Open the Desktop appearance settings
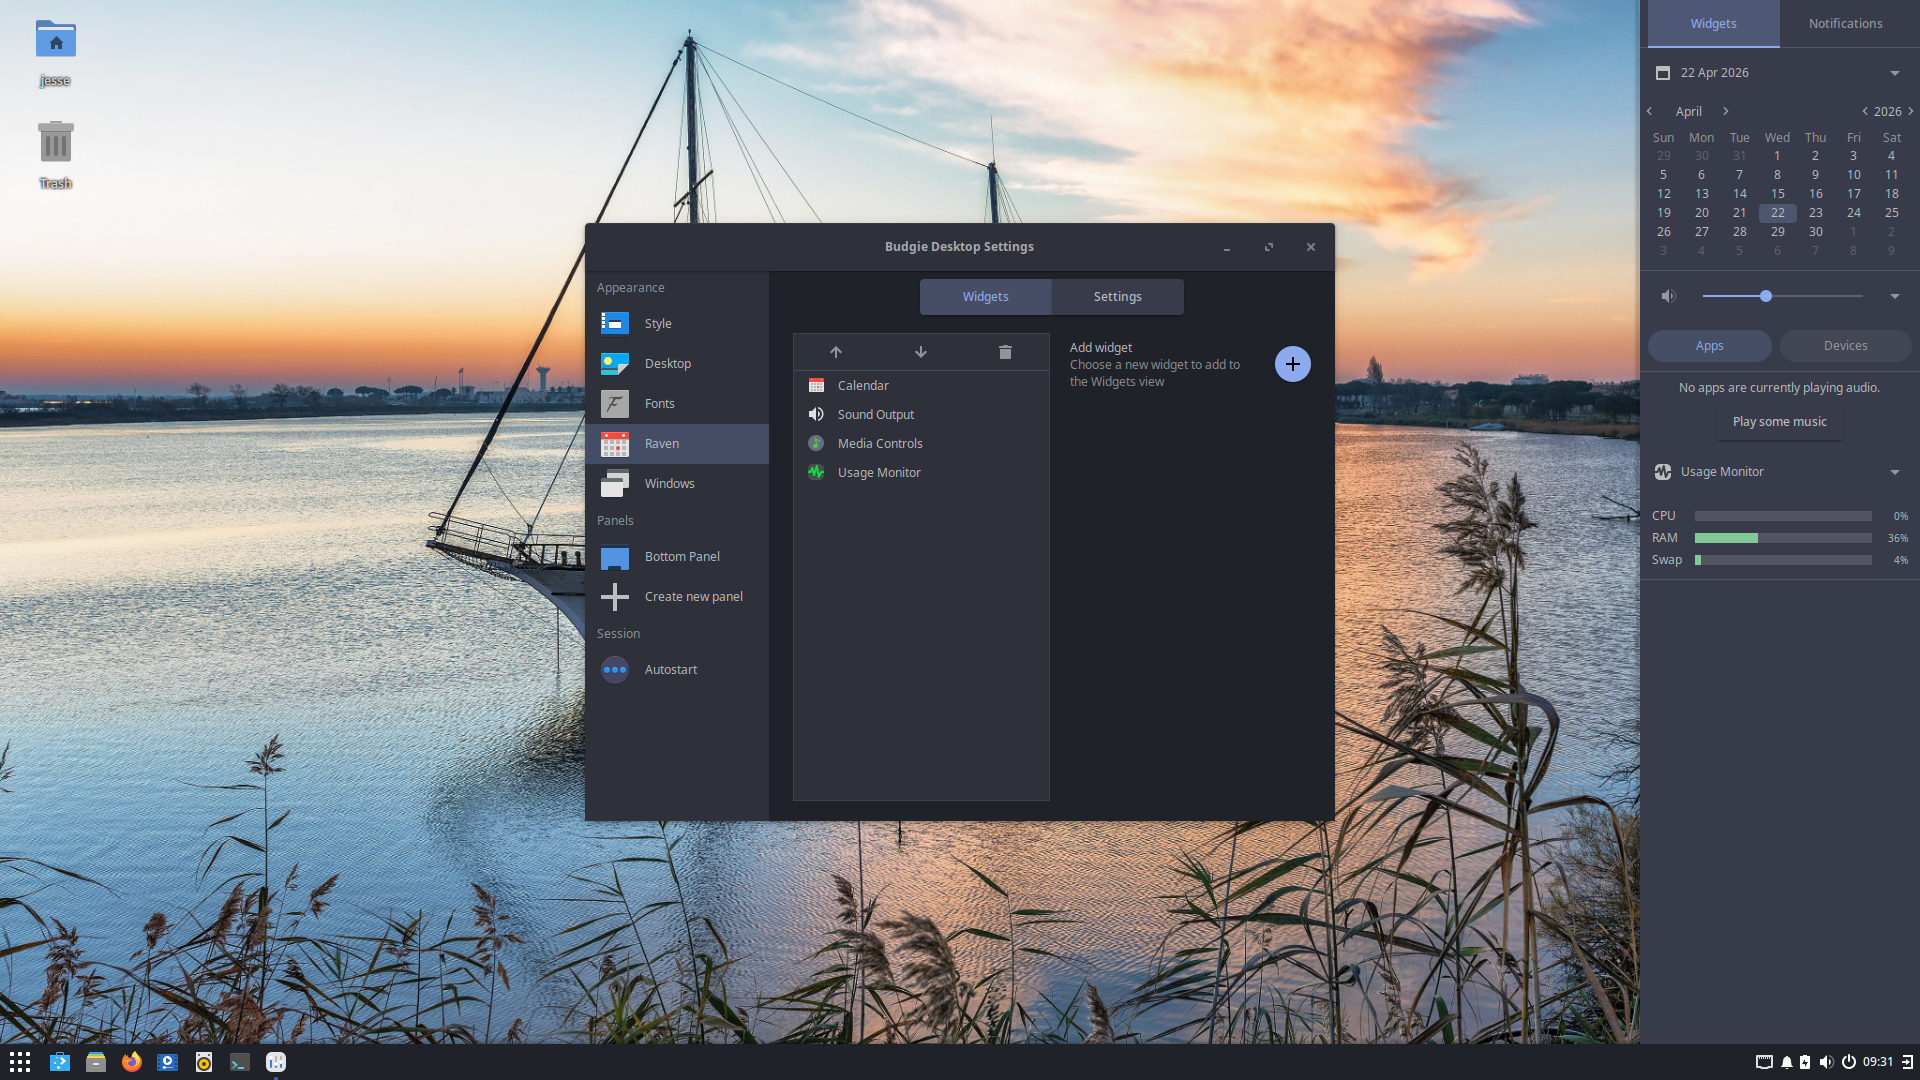The image size is (1920, 1080). (x=677, y=363)
